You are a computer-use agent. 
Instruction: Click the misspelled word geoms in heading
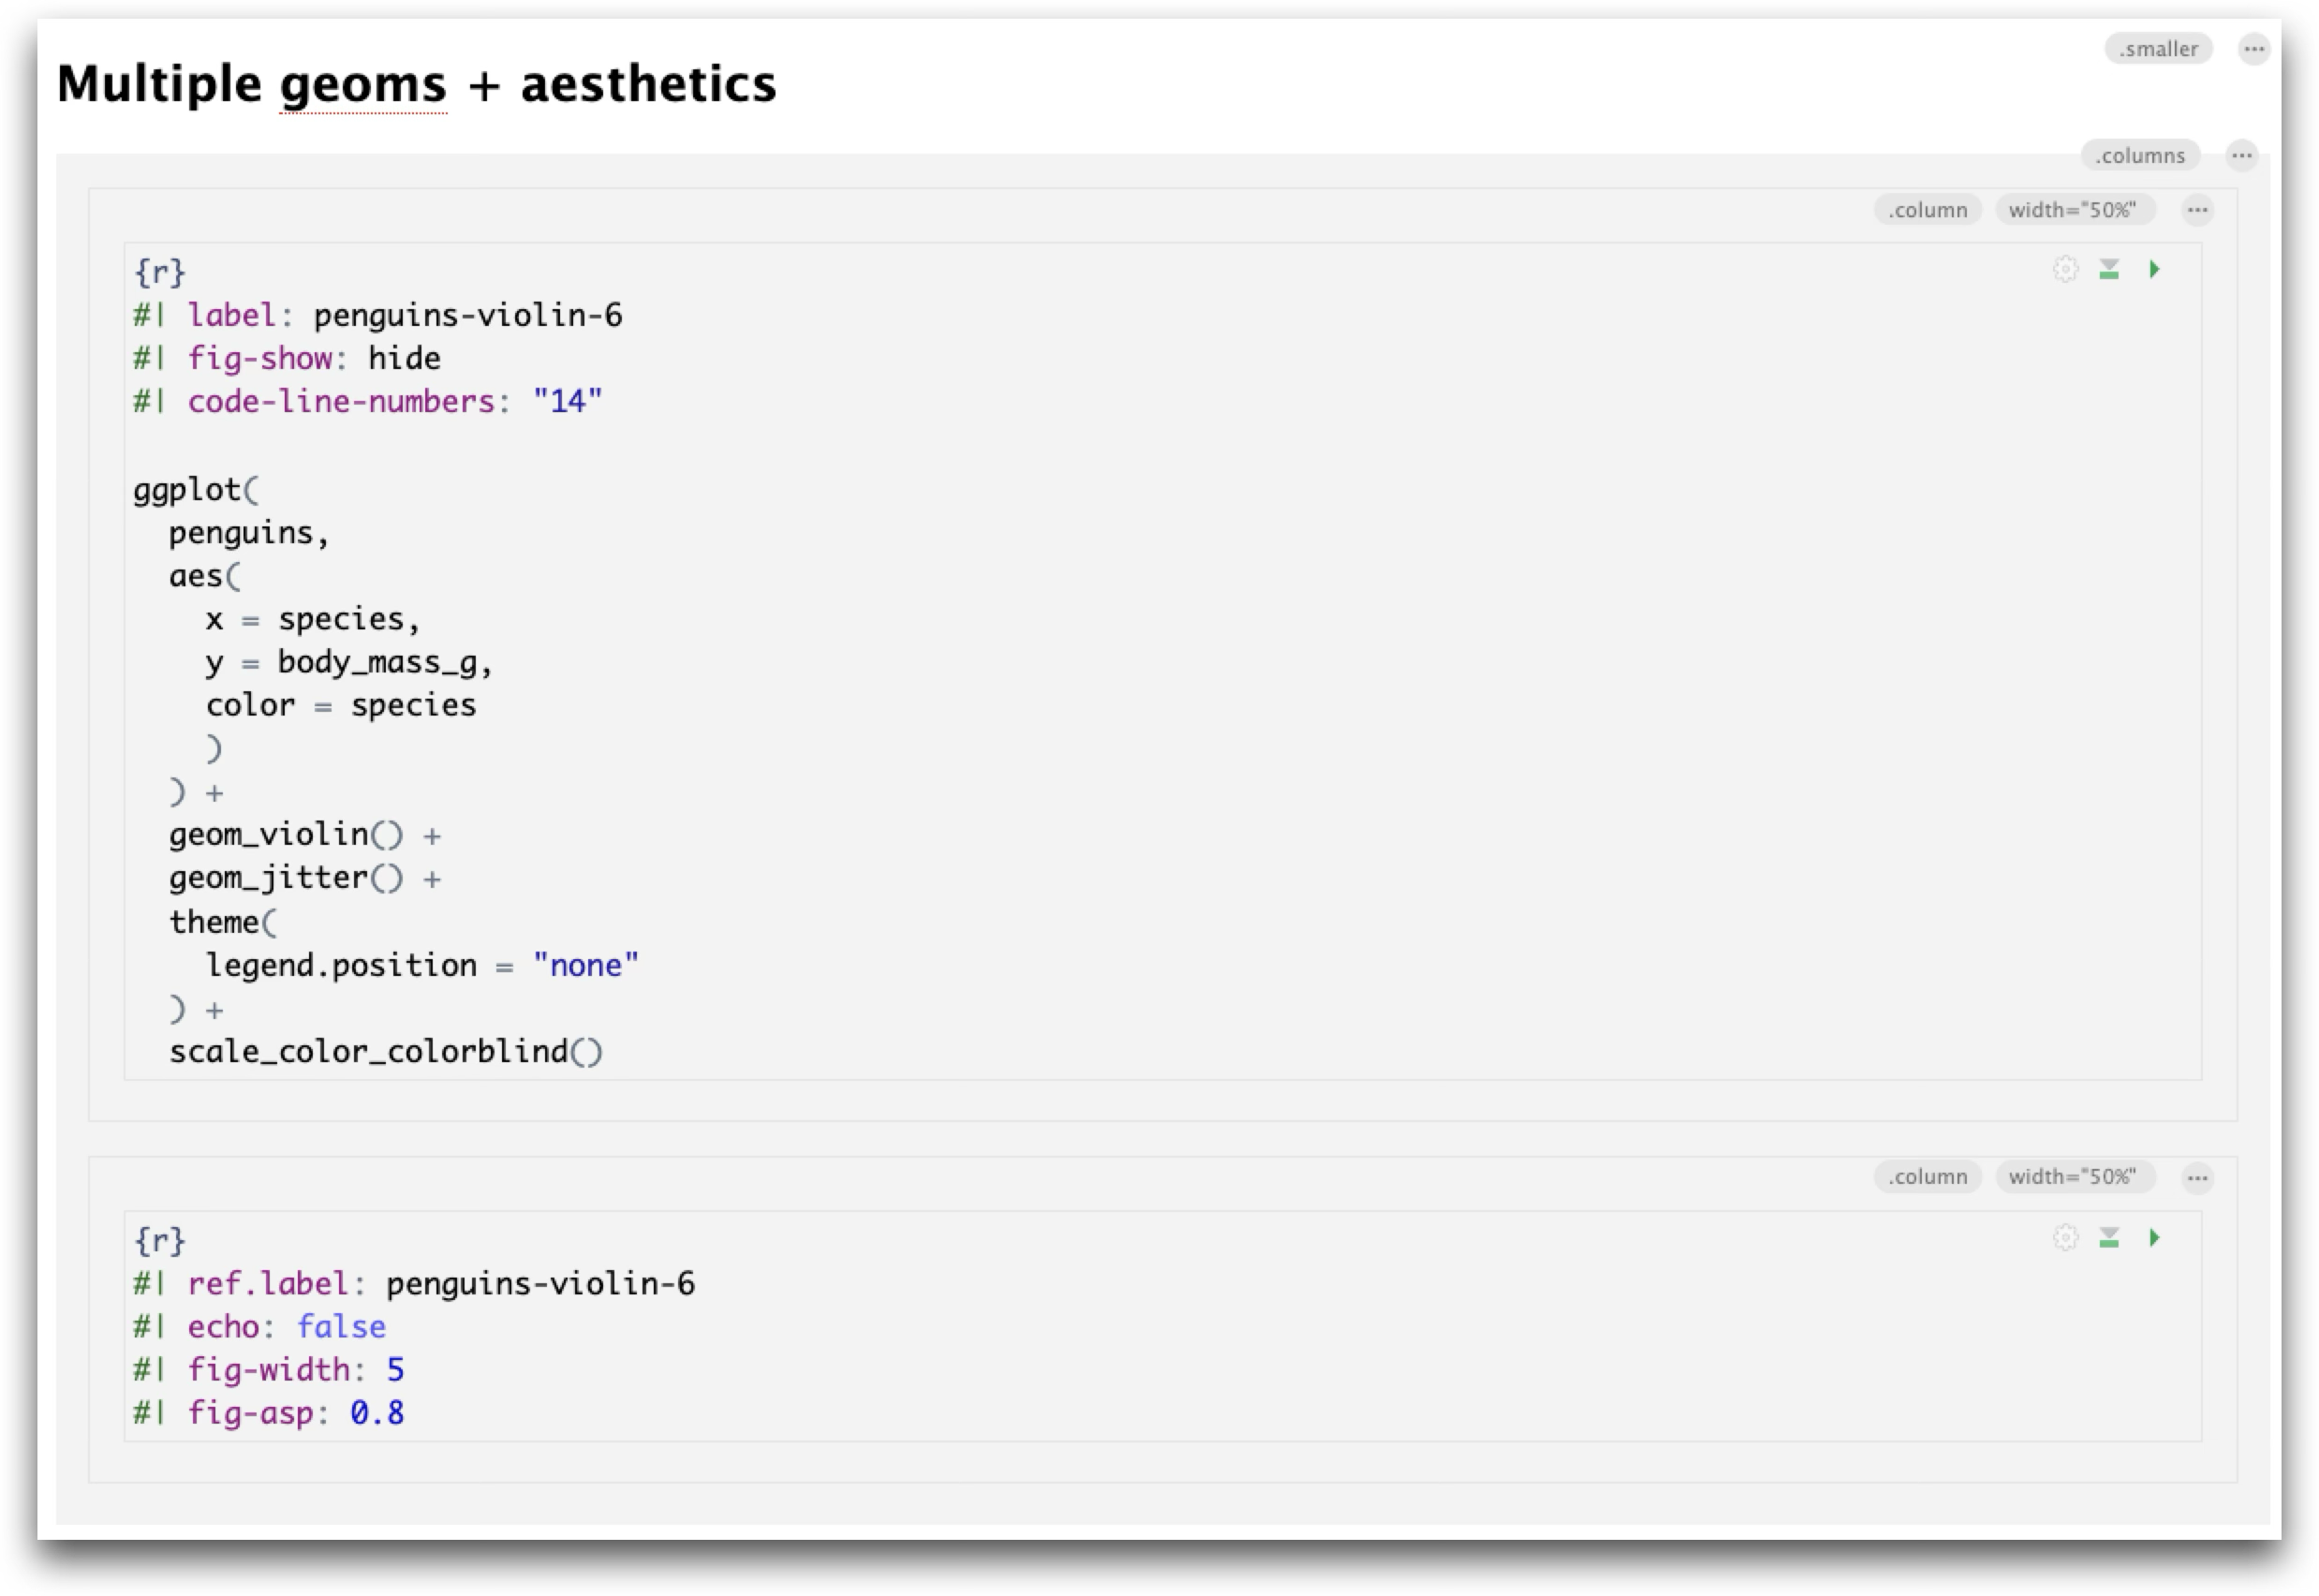coord(363,84)
